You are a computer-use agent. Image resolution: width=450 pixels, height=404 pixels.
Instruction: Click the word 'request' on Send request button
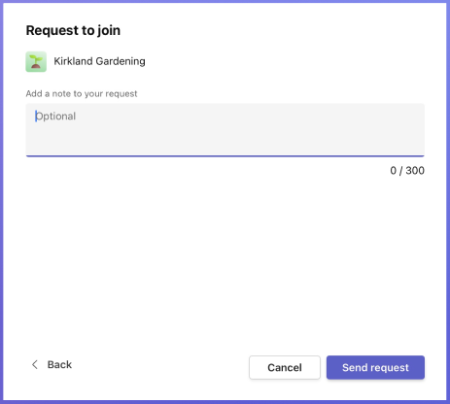pyautogui.click(x=389, y=368)
